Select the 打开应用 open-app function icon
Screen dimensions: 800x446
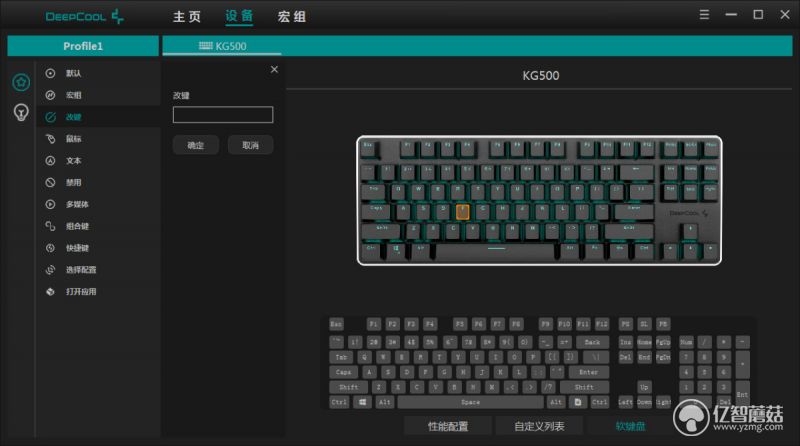pyautogui.click(x=50, y=291)
